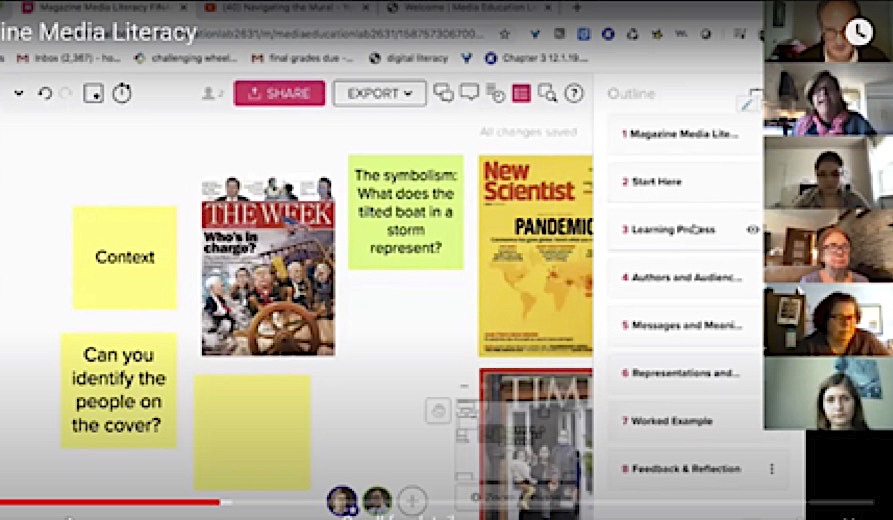Viewport: 893px width, 520px height.
Task: Undo the last mural action
Action: click(45, 93)
